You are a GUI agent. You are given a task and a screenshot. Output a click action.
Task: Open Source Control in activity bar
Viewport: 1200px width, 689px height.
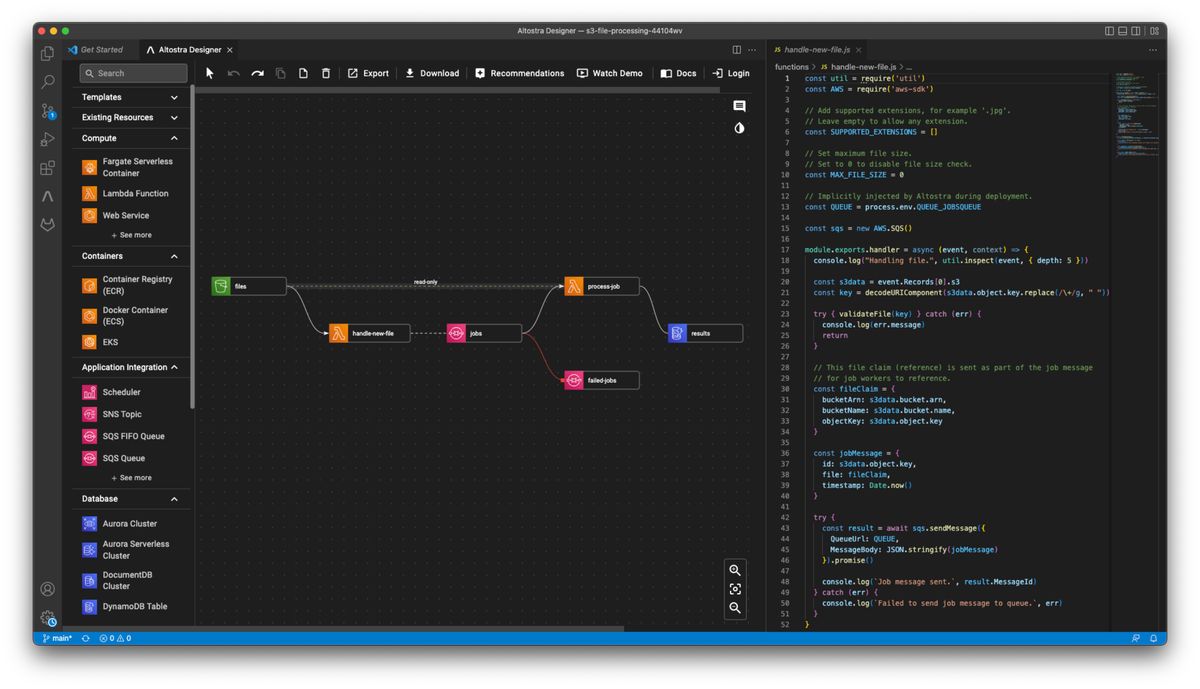tap(47, 111)
